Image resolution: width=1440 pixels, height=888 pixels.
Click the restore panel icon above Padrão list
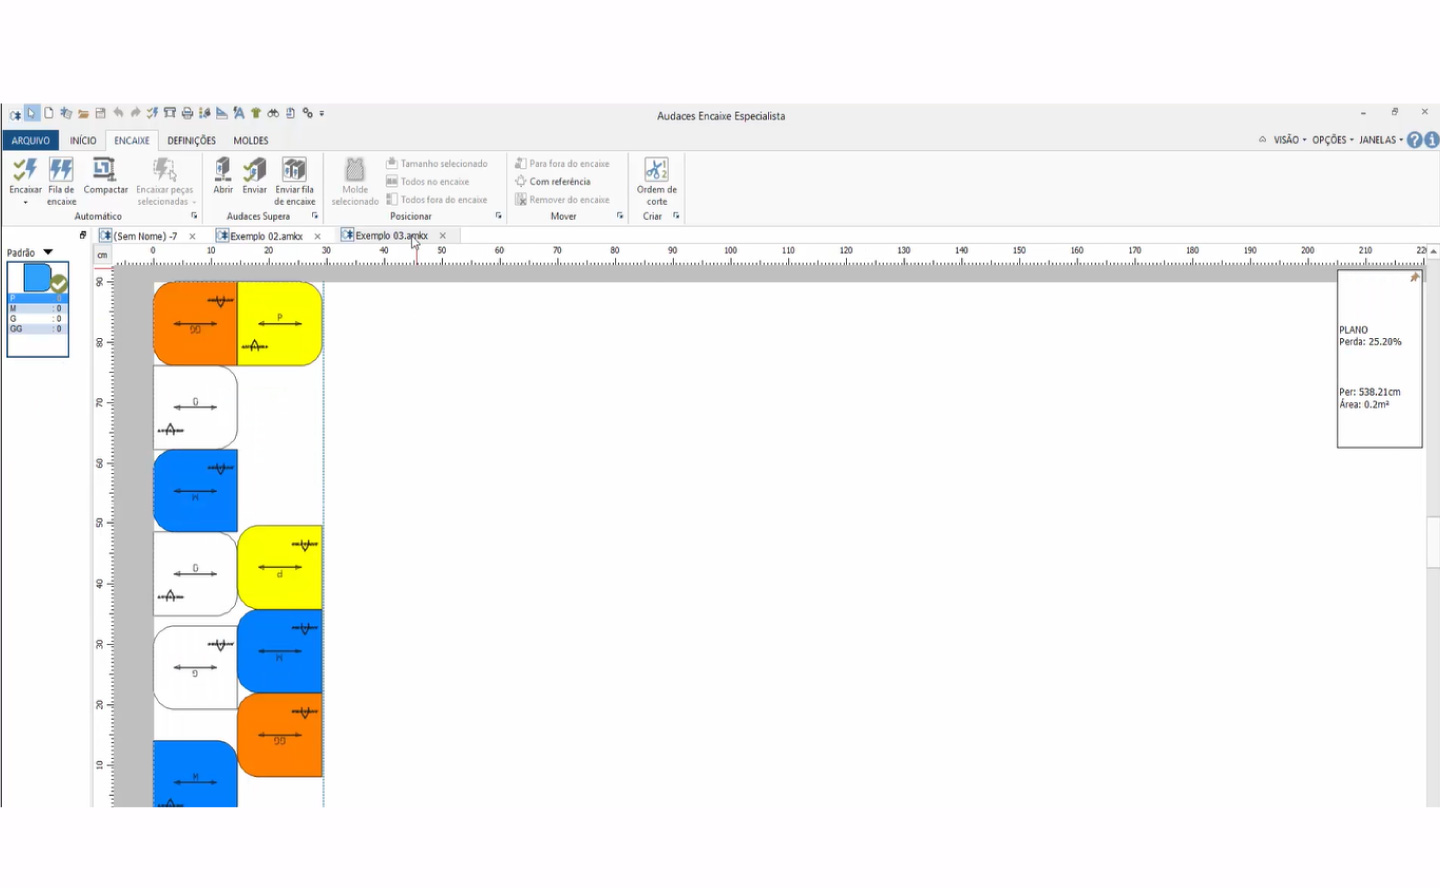[83, 235]
